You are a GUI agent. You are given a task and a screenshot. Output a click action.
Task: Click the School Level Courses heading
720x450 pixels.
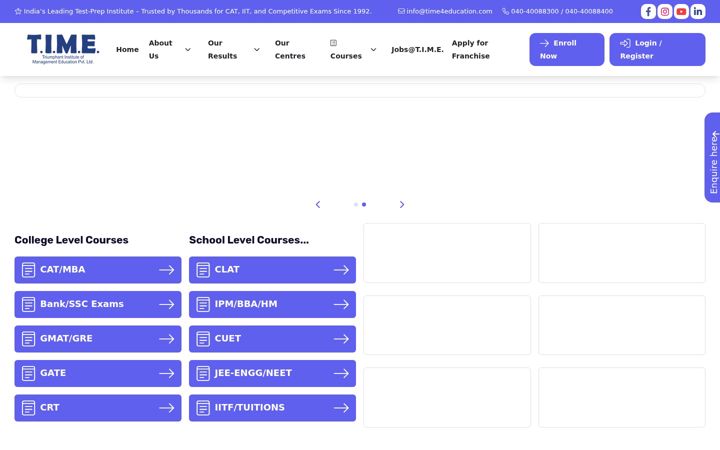point(249,240)
